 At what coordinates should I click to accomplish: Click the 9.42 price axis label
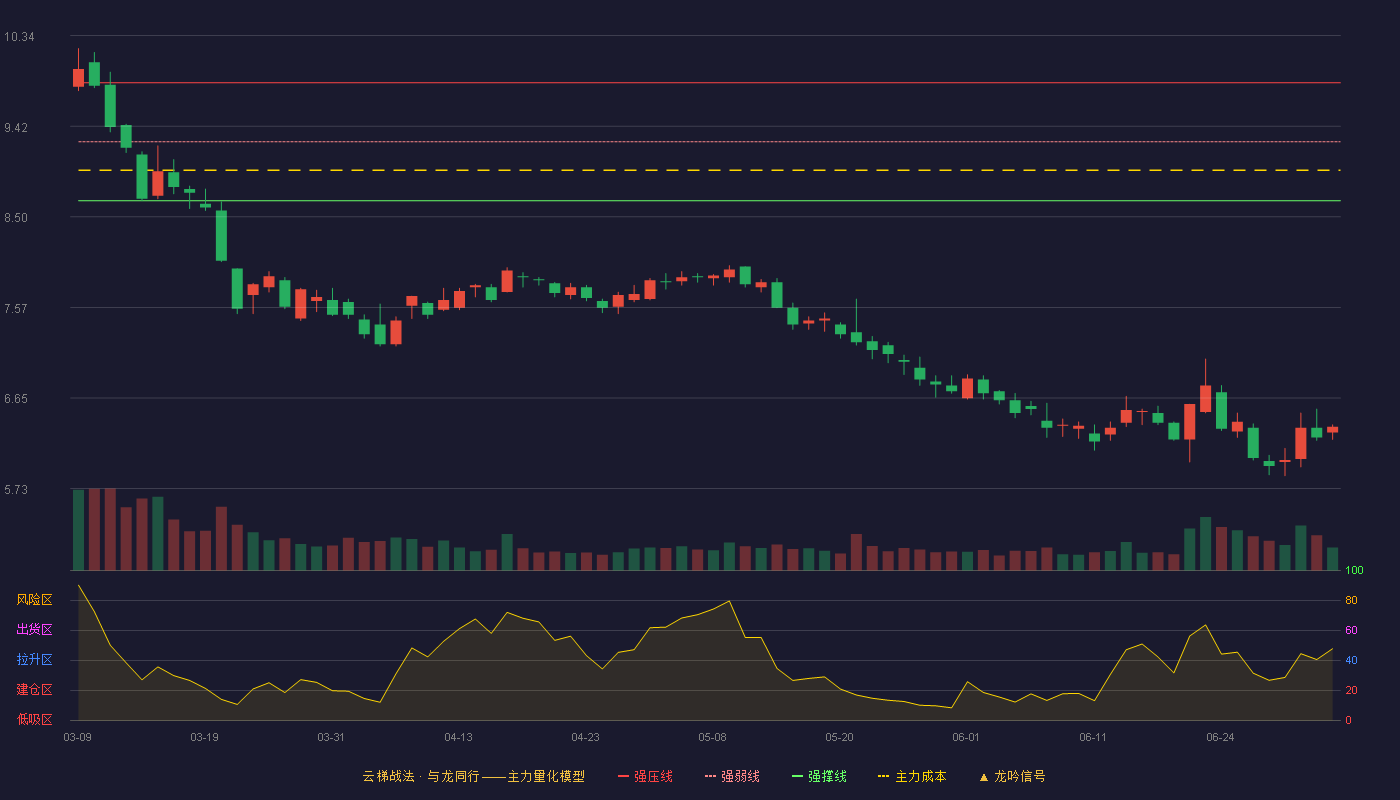(x=16, y=128)
